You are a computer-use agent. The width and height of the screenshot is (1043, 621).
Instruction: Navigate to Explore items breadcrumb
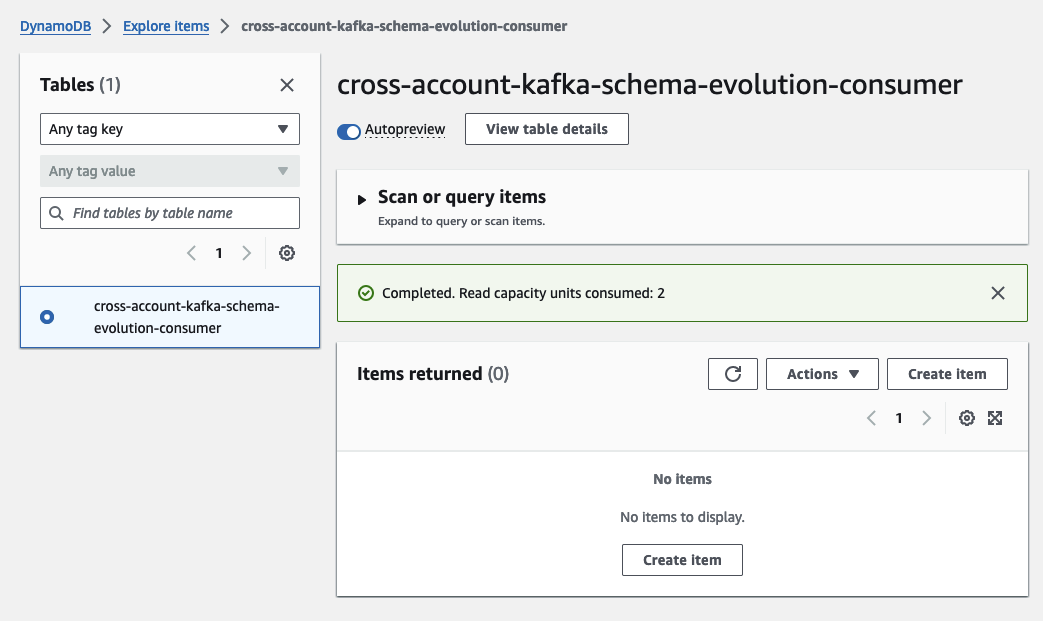[x=166, y=26]
